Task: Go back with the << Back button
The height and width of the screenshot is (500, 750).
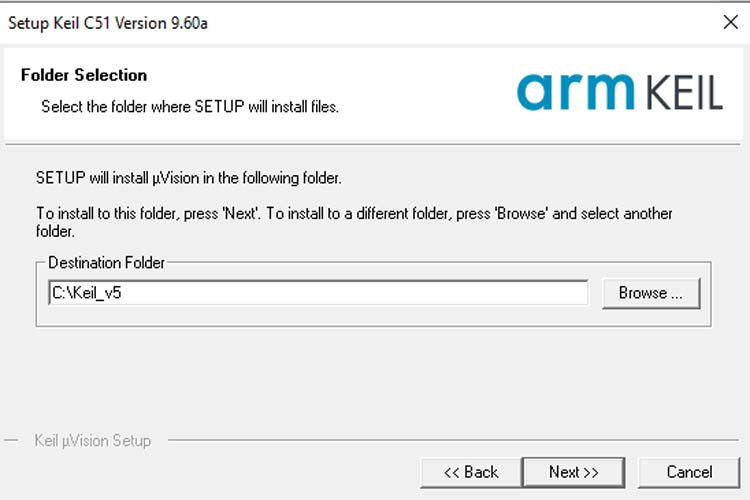Action: [470, 472]
